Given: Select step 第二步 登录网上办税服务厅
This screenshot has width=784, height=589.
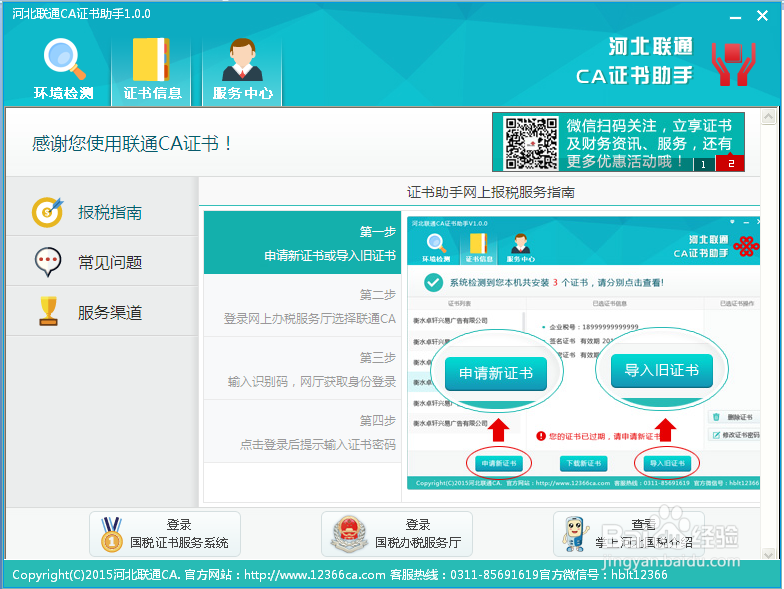Looking at the screenshot, I should coord(302,306).
